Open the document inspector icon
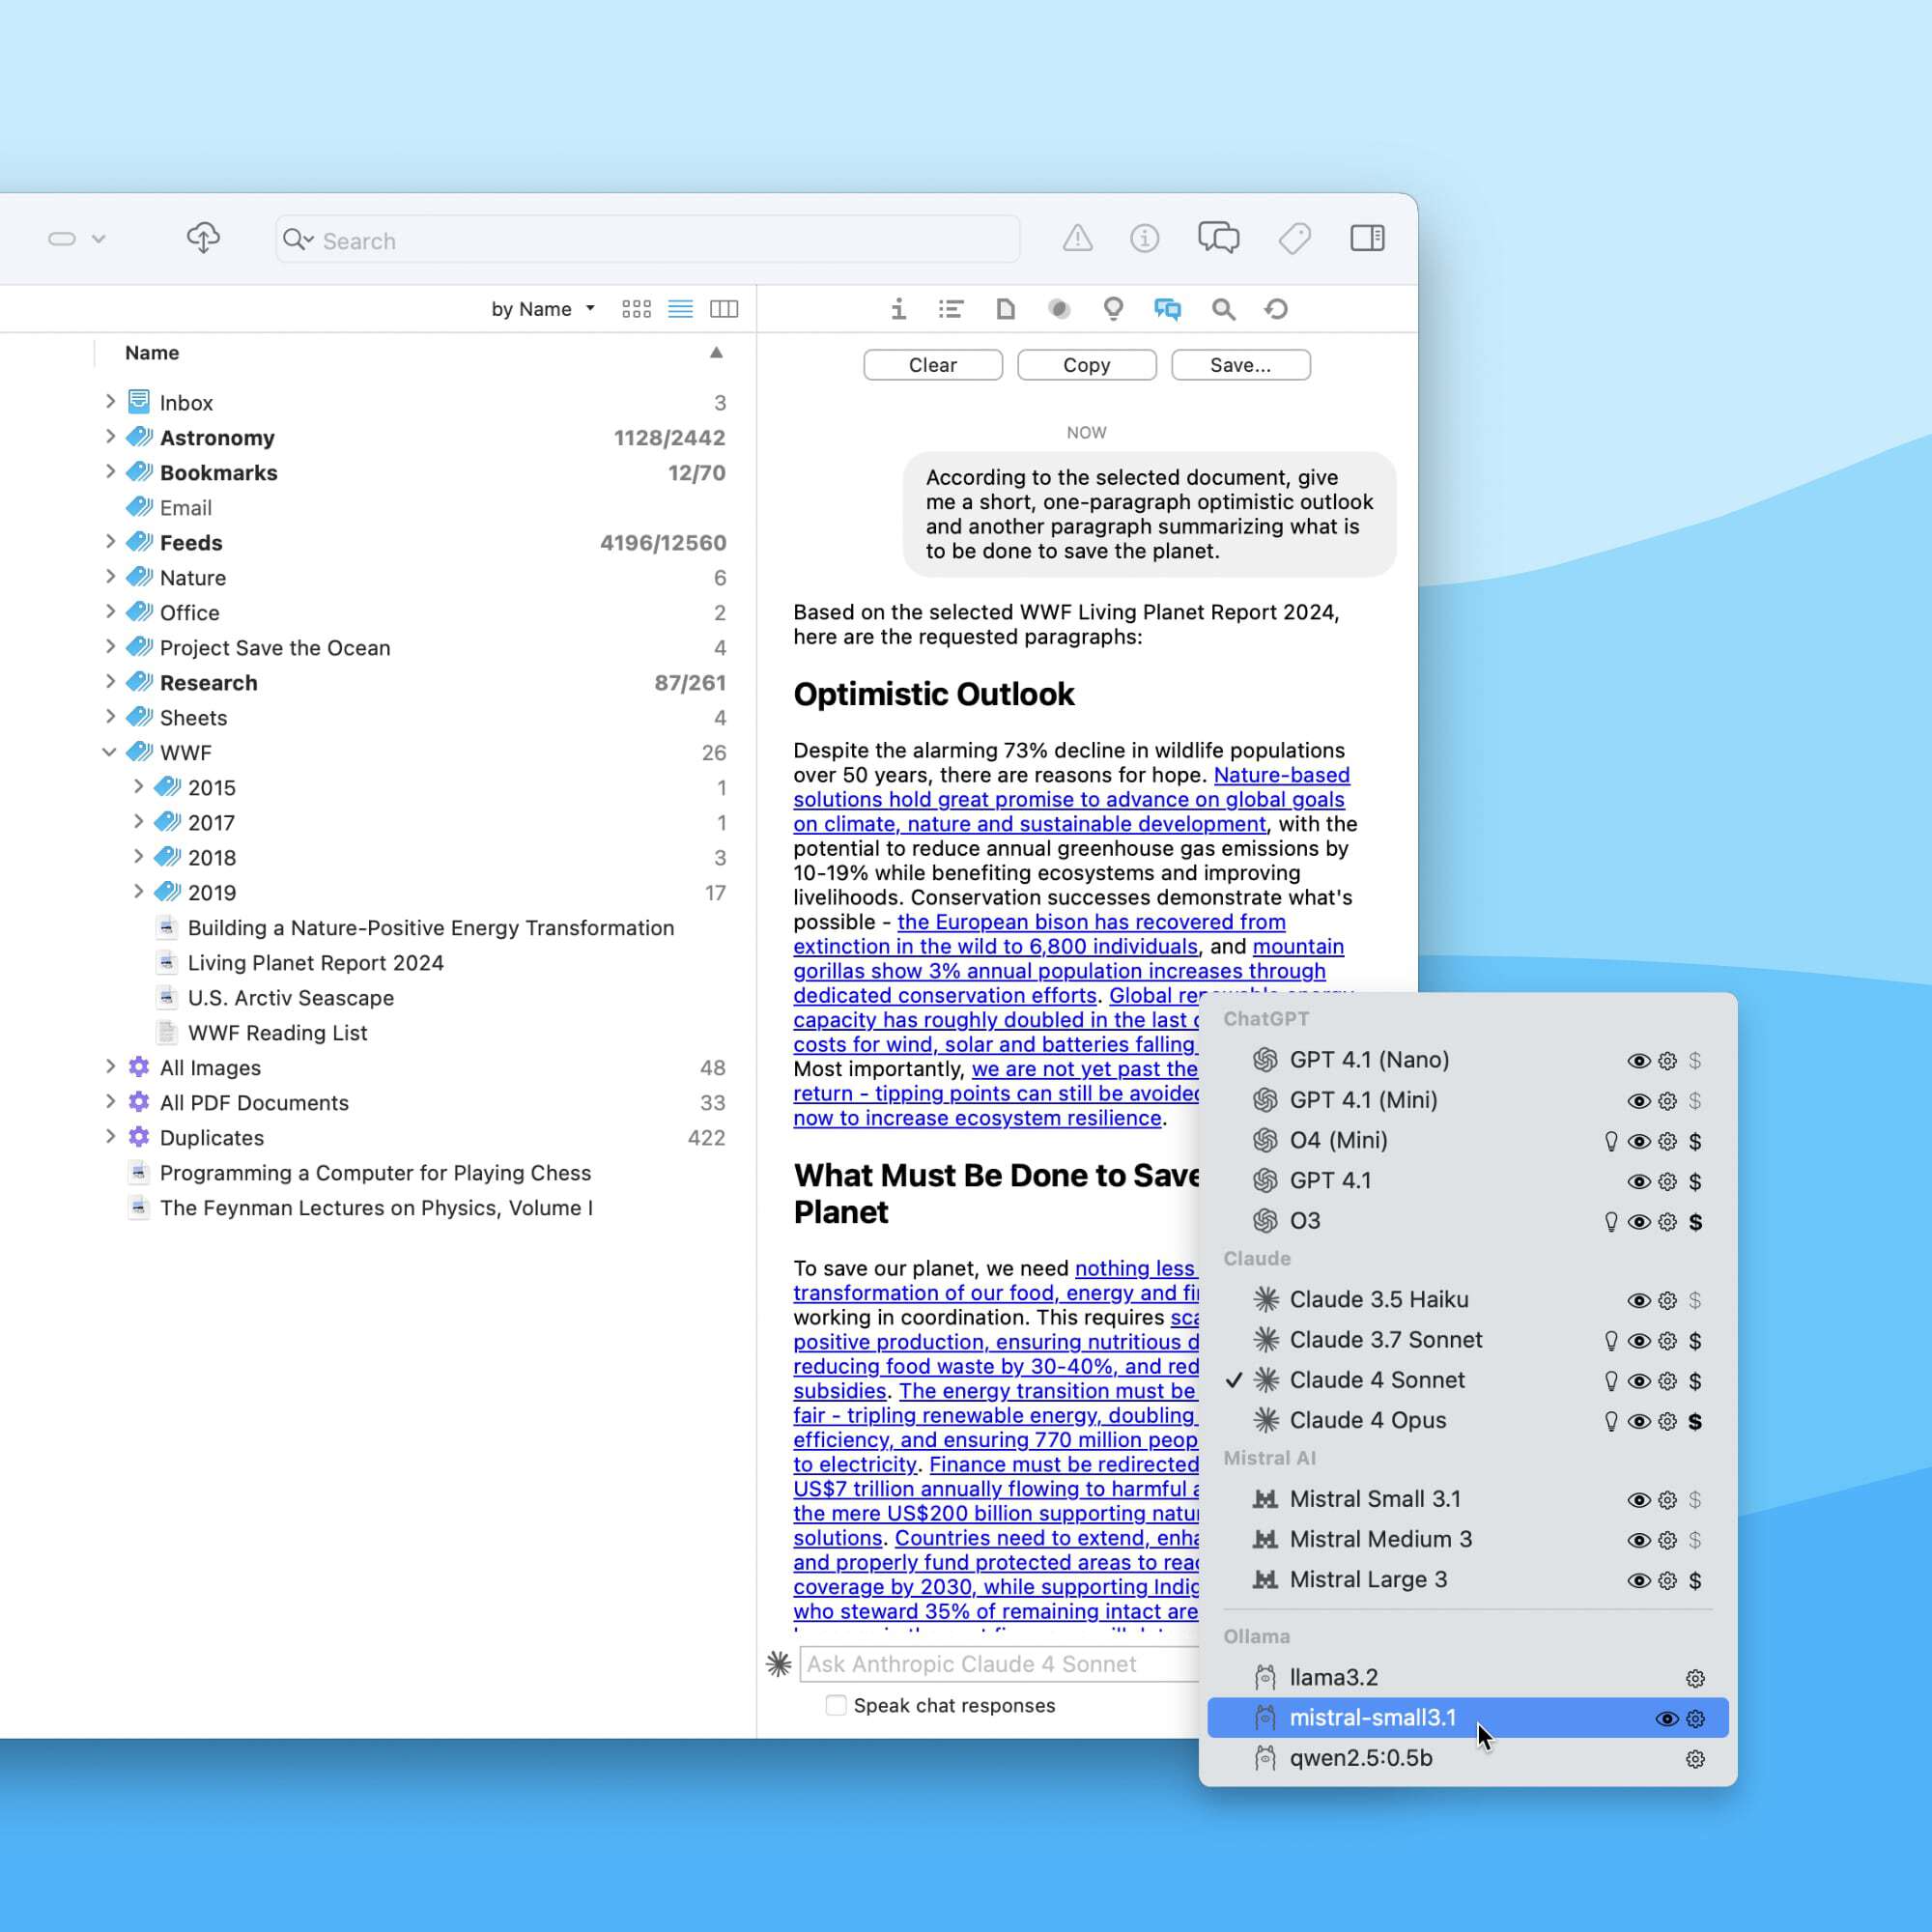The image size is (1932, 1932). pos(1005,309)
